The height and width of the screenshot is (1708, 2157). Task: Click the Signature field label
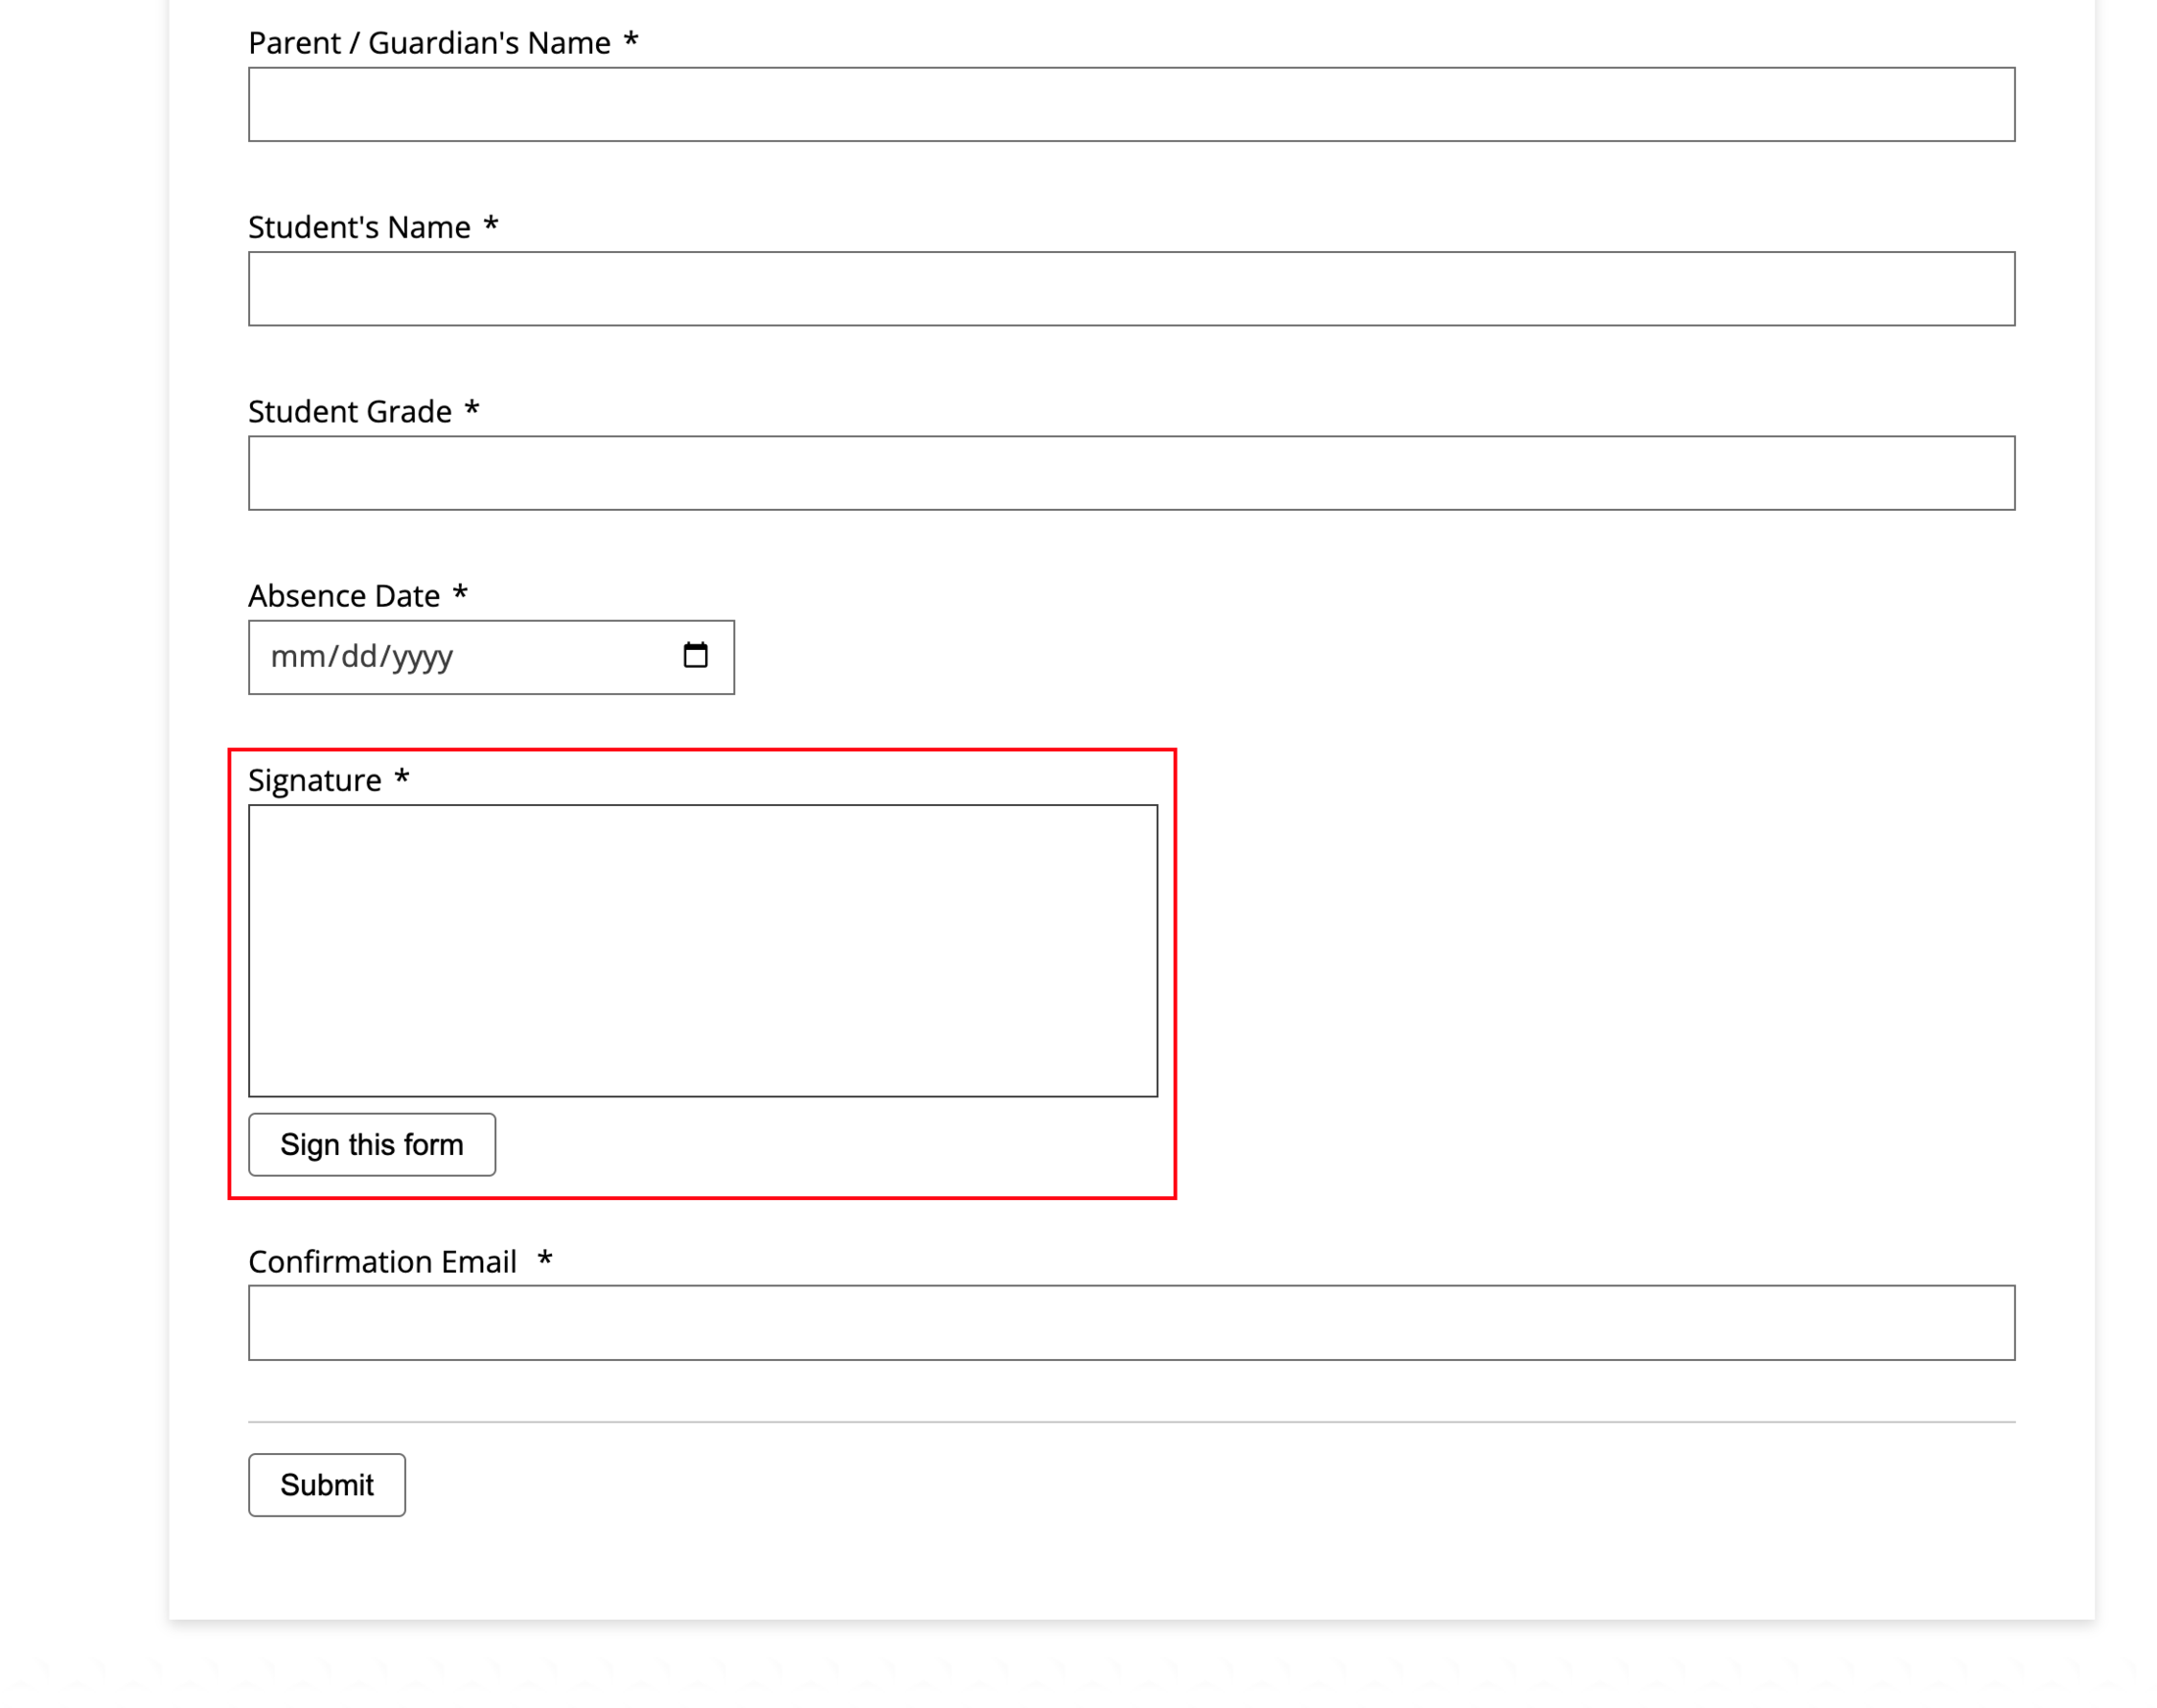pyautogui.click(x=317, y=779)
